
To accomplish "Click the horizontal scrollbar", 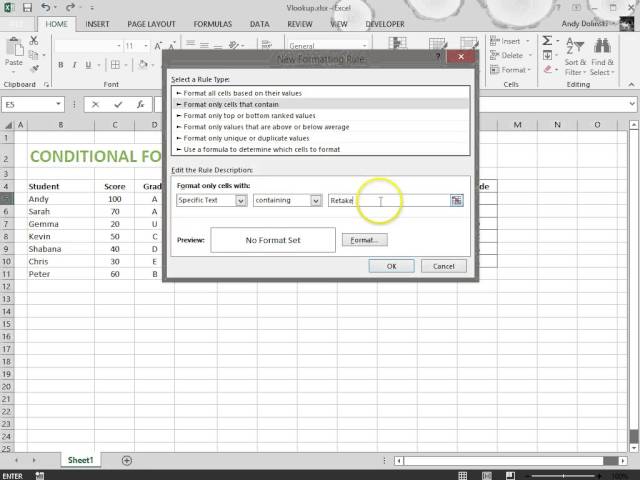I will click(x=512, y=460).
